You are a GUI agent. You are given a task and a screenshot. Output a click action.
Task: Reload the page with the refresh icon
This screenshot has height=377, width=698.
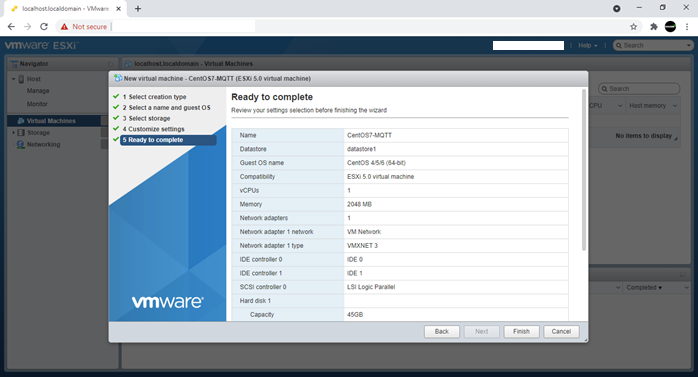point(44,27)
